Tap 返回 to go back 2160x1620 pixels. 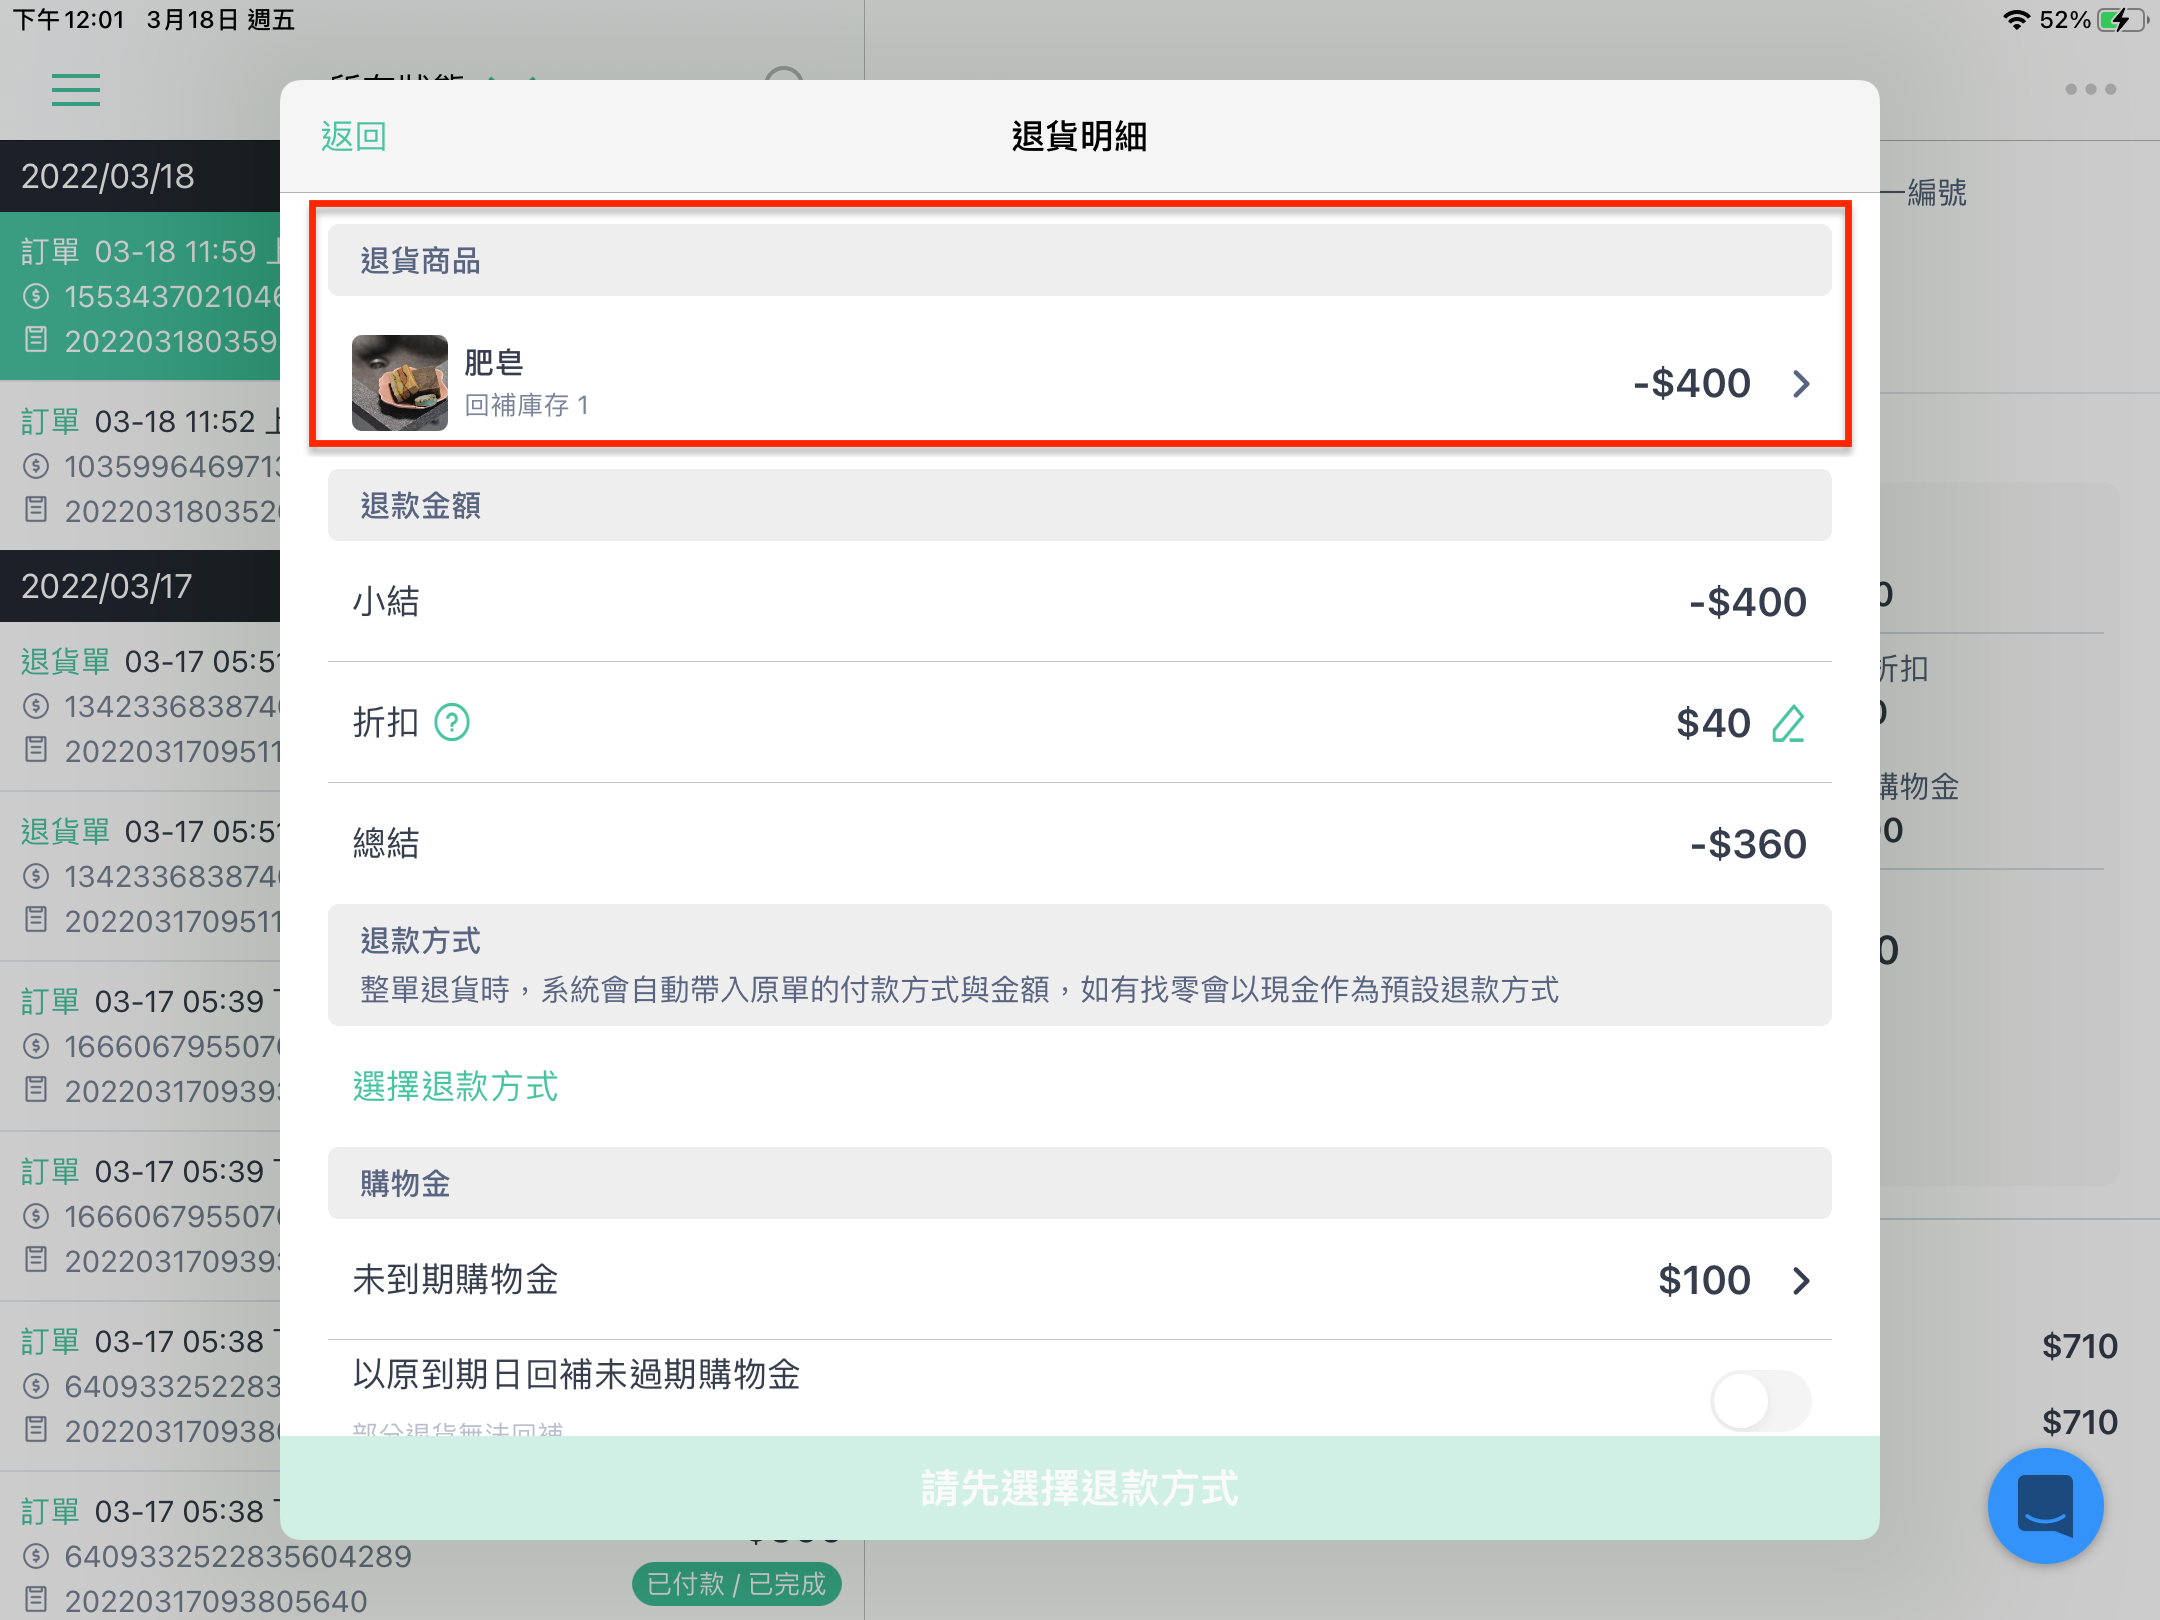tap(353, 136)
